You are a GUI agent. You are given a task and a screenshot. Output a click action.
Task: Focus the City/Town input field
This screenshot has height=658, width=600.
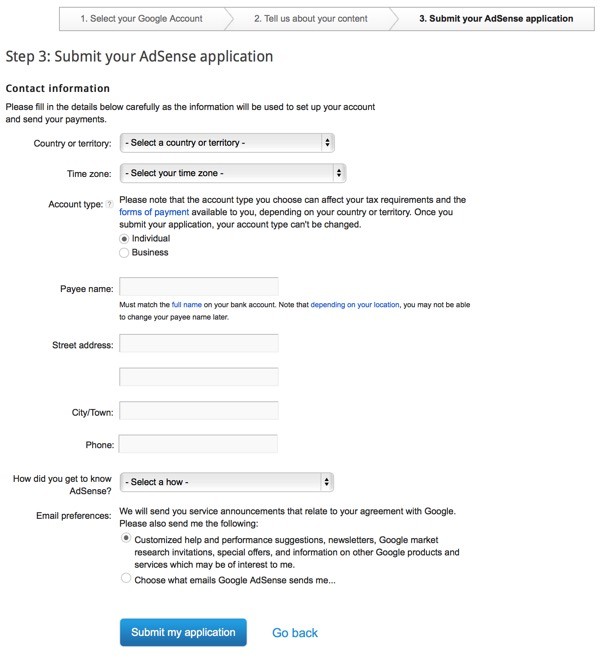point(199,410)
